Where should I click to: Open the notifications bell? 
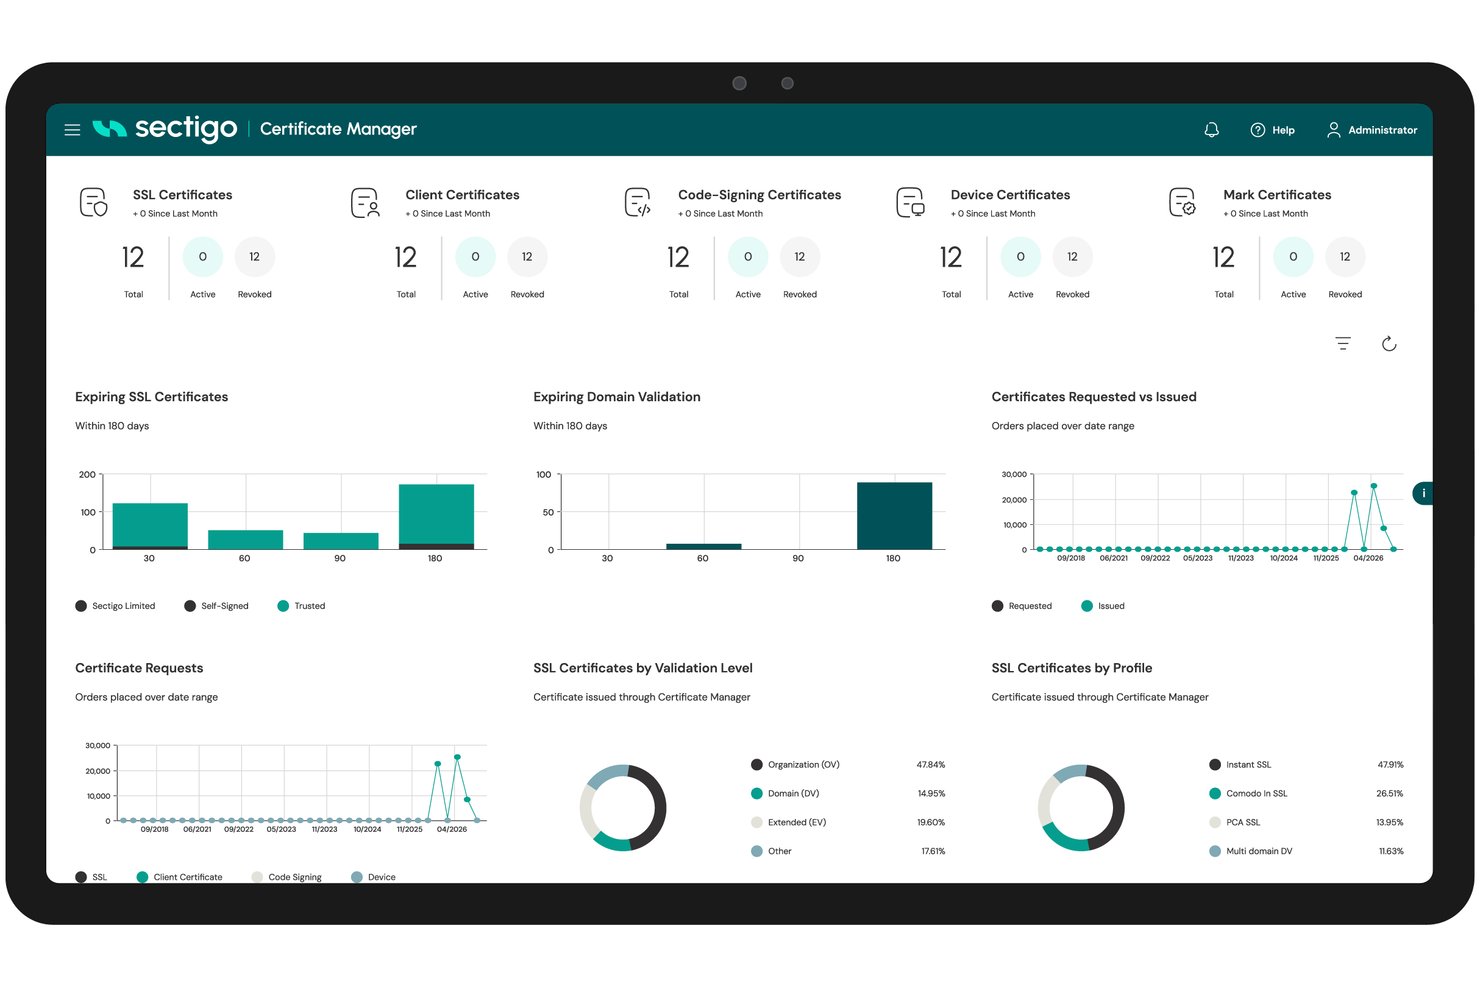(x=1211, y=130)
